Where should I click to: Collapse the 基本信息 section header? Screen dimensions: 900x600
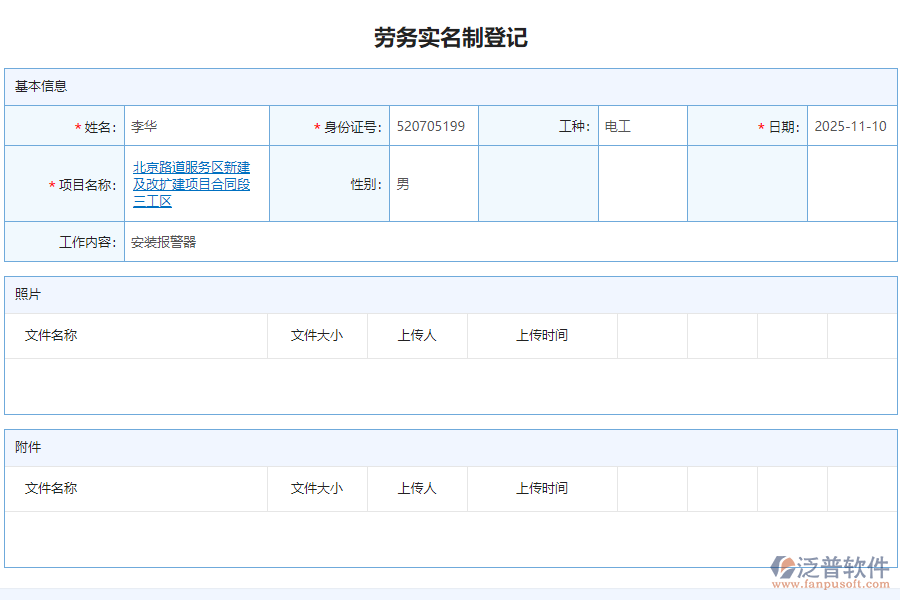pos(40,86)
